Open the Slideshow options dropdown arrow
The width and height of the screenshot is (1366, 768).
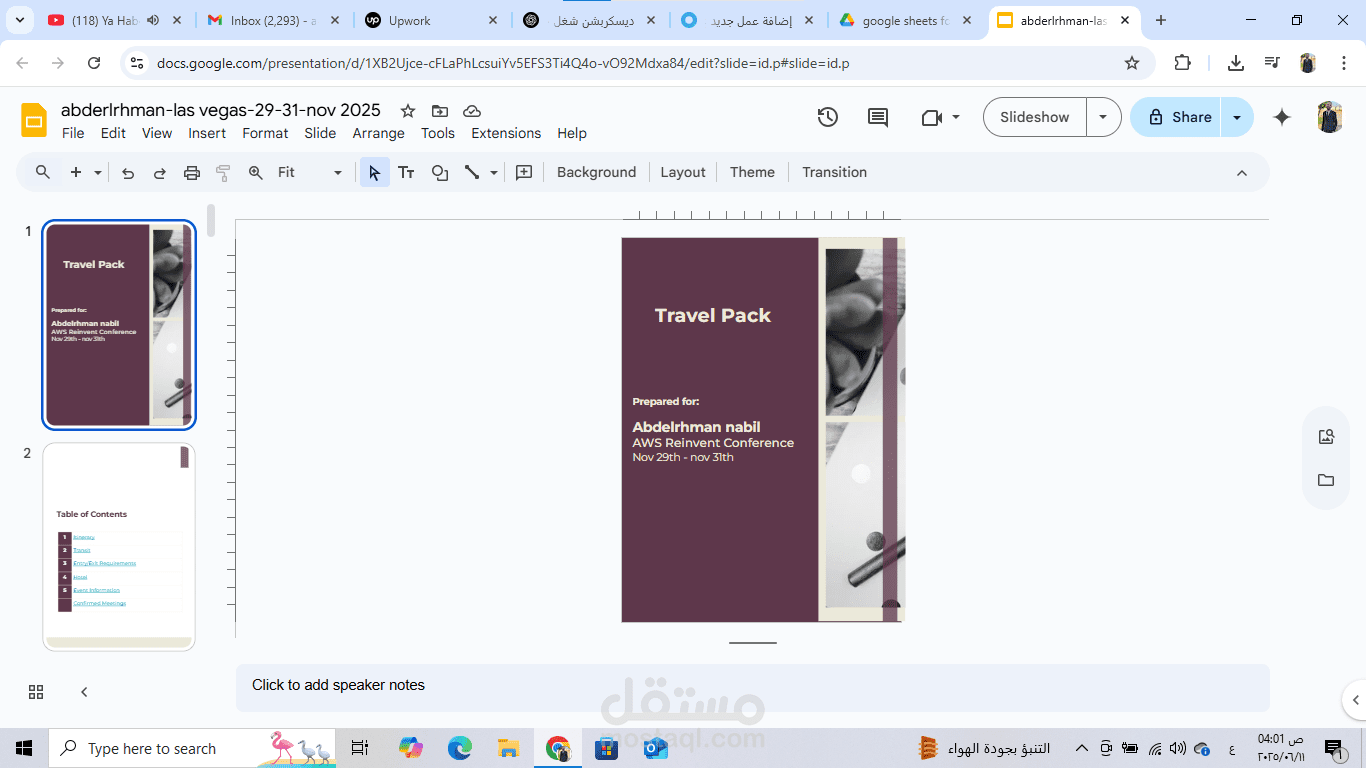tap(1103, 117)
